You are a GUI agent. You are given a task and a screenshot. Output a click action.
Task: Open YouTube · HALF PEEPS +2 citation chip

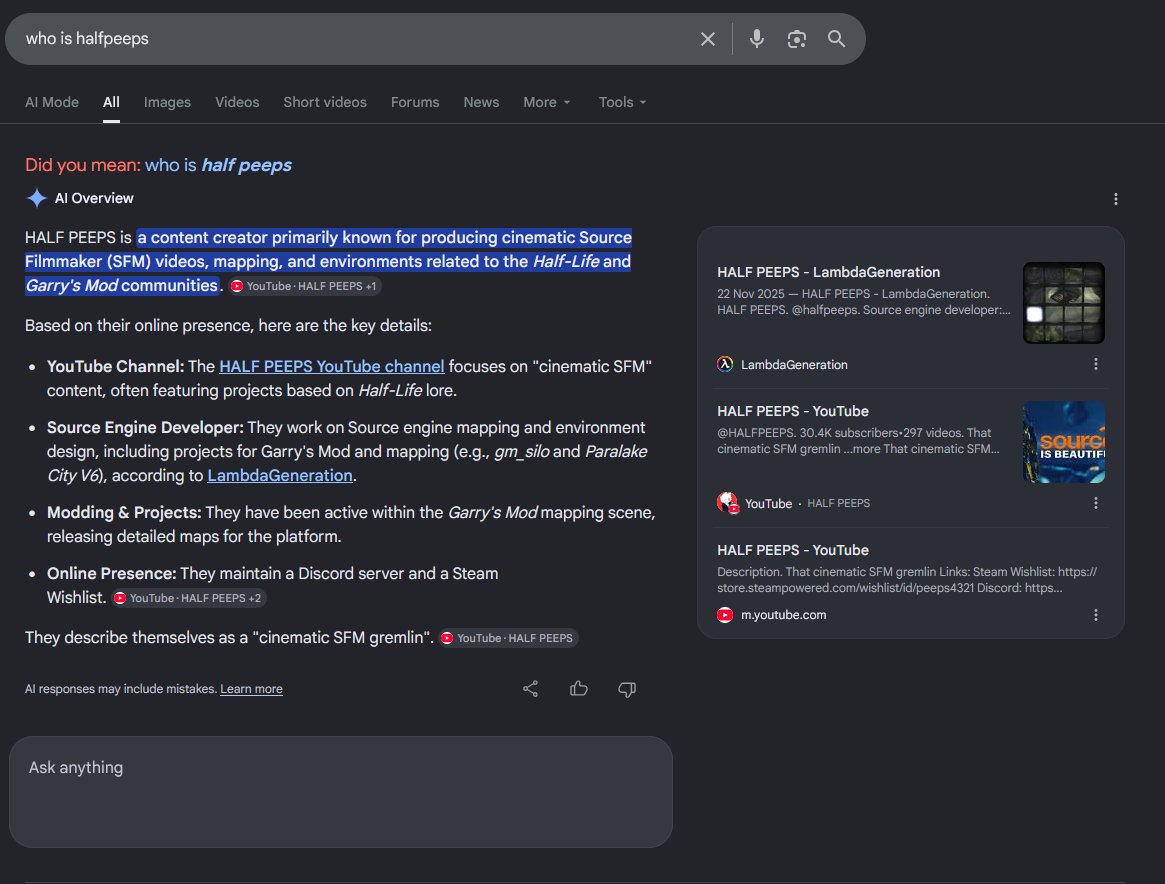coord(189,598)
